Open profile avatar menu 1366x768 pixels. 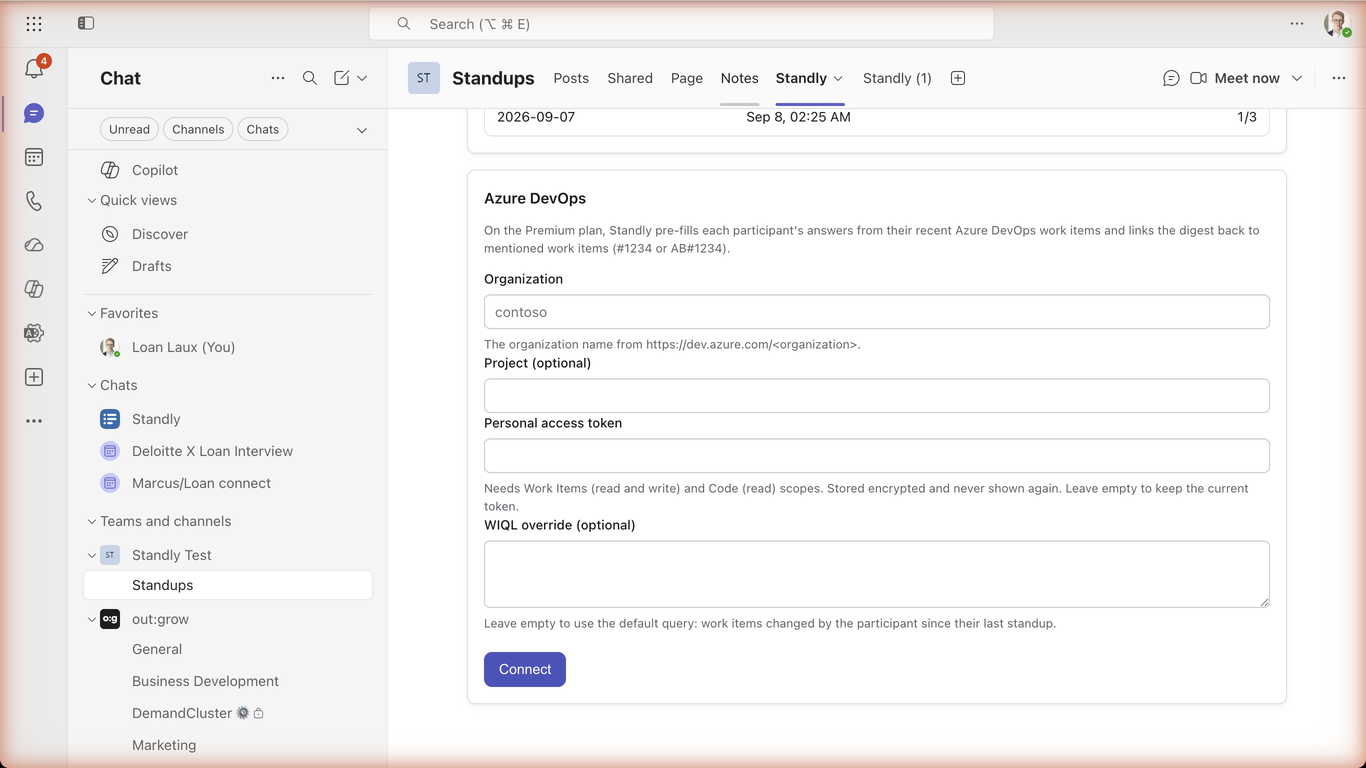point(1337,23)
